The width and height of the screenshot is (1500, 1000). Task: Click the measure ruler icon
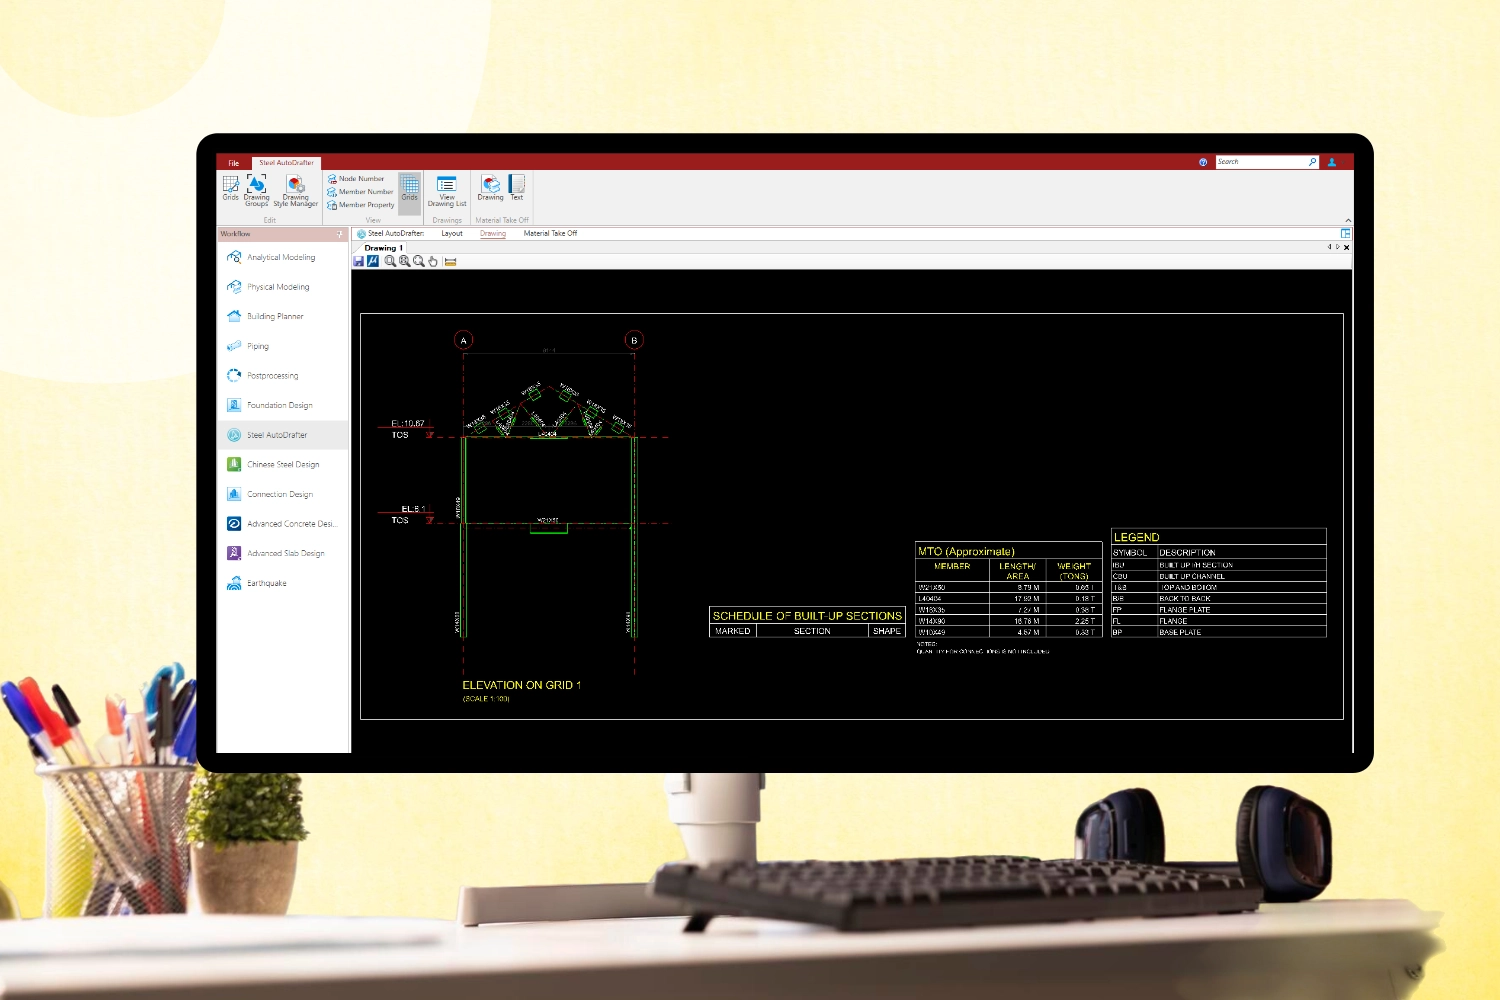(451, 261)
